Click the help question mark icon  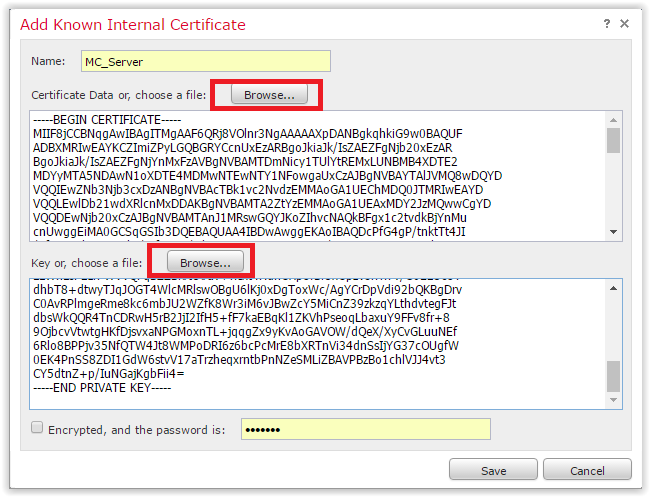[606, 24]
